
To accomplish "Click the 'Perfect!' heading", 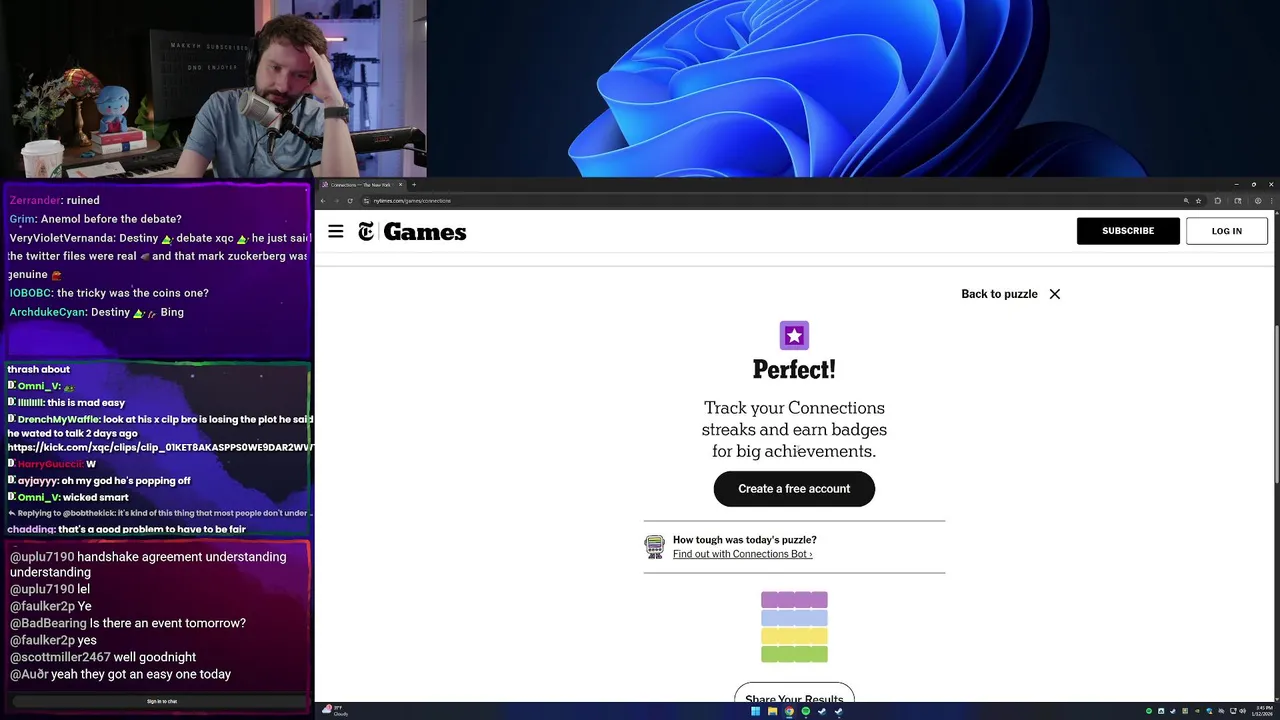I will pyautogui.click(x=794, y=370).
